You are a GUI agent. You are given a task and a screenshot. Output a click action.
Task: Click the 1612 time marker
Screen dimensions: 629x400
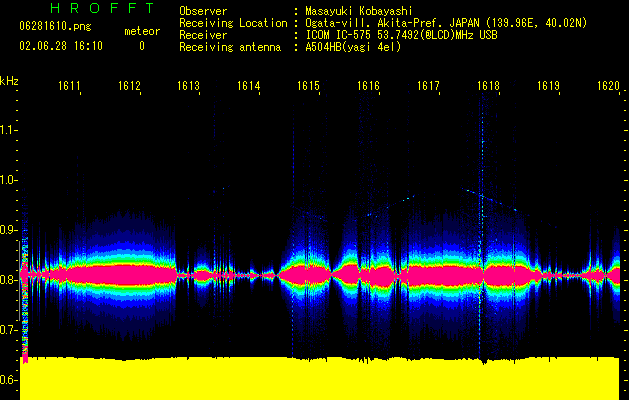point(129,86)
